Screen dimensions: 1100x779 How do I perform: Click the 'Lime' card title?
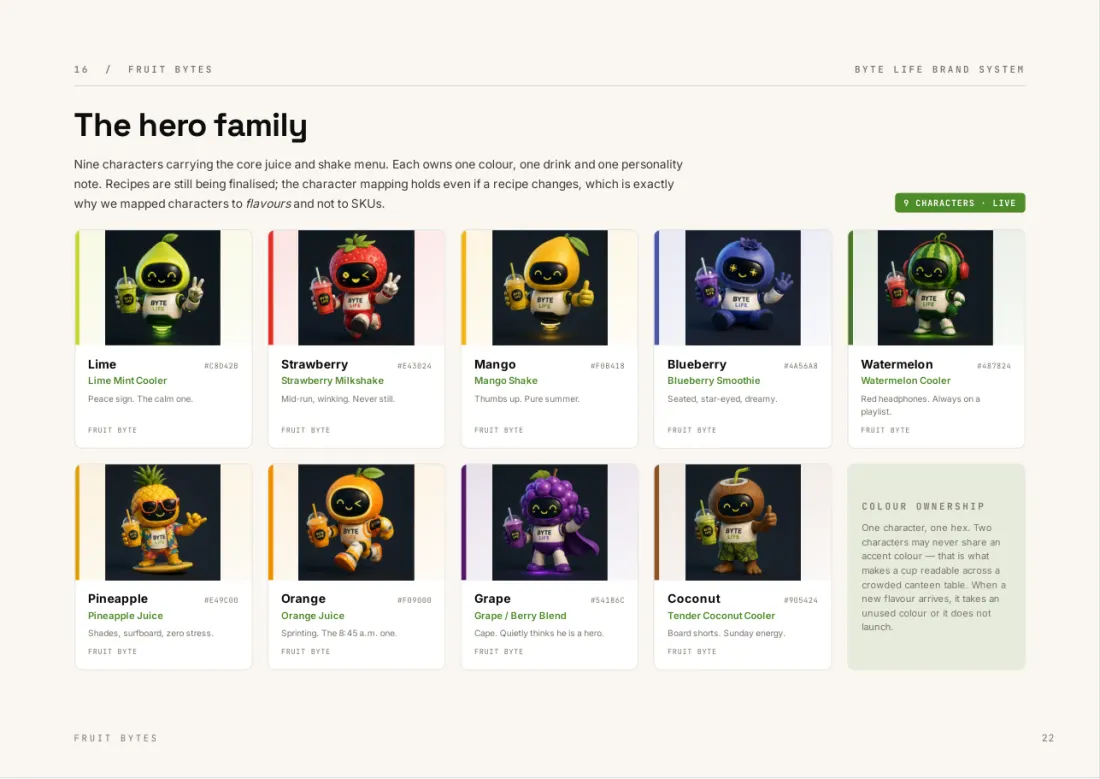click(102, 364)
